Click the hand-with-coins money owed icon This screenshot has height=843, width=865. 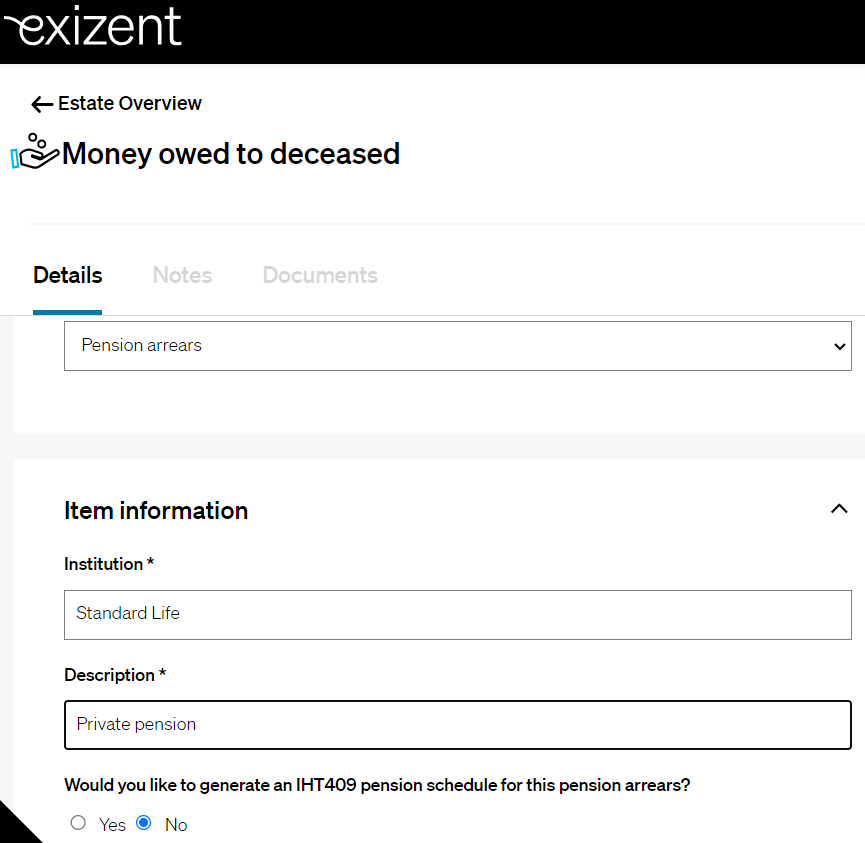tap(36, 152)
